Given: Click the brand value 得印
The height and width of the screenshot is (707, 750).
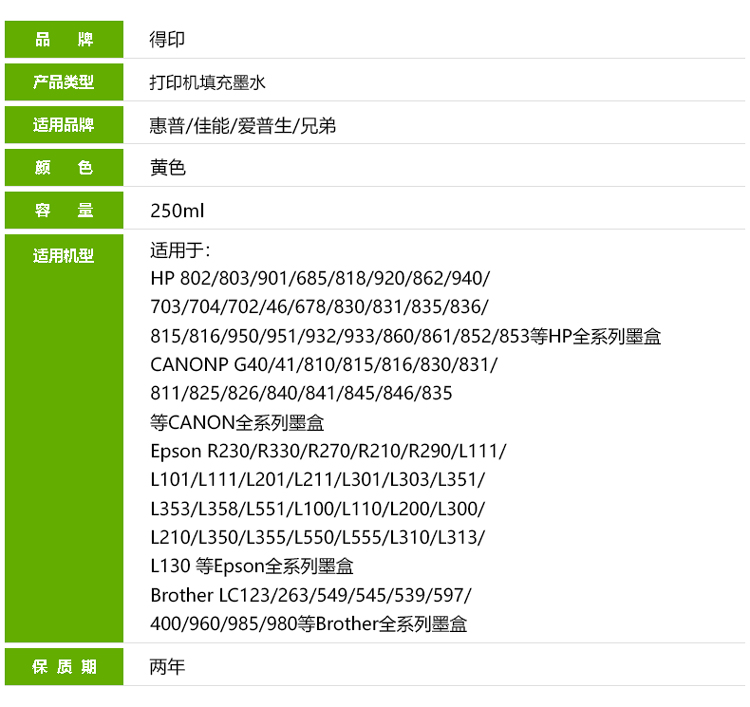Looking at the screenshot, I should (x=167, y=39).
